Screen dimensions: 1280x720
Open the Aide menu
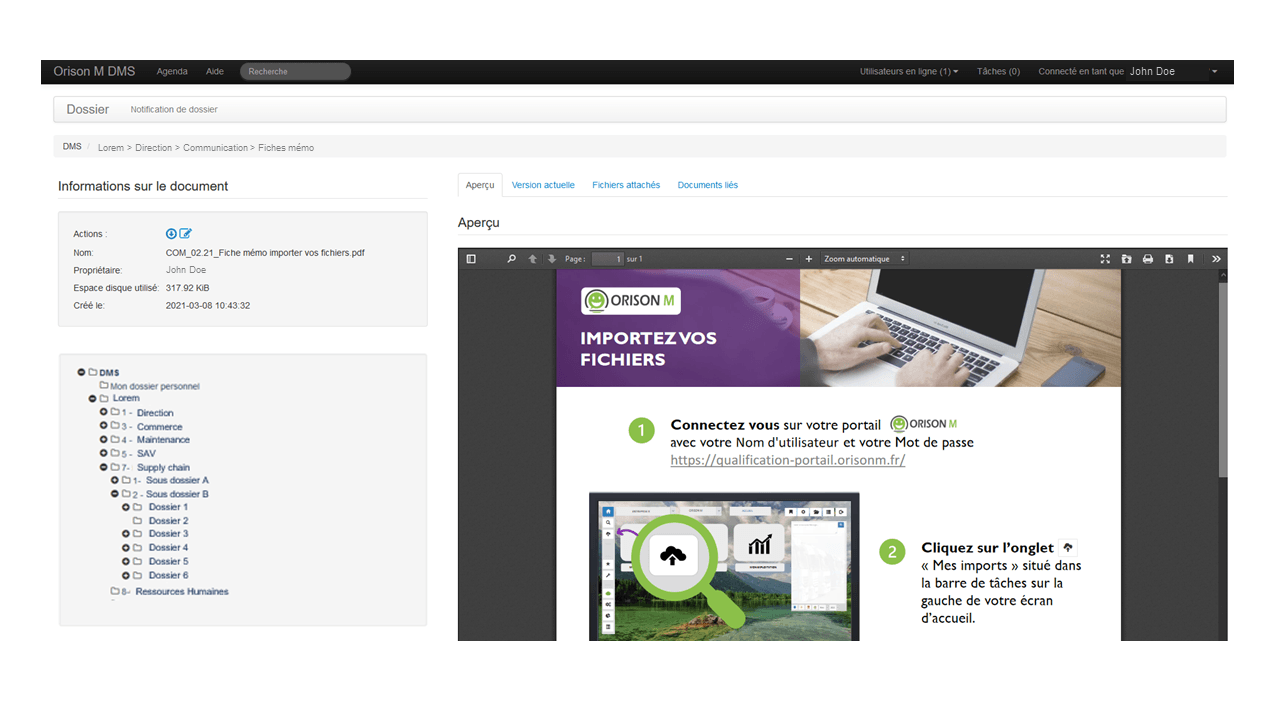coord(215,72)
